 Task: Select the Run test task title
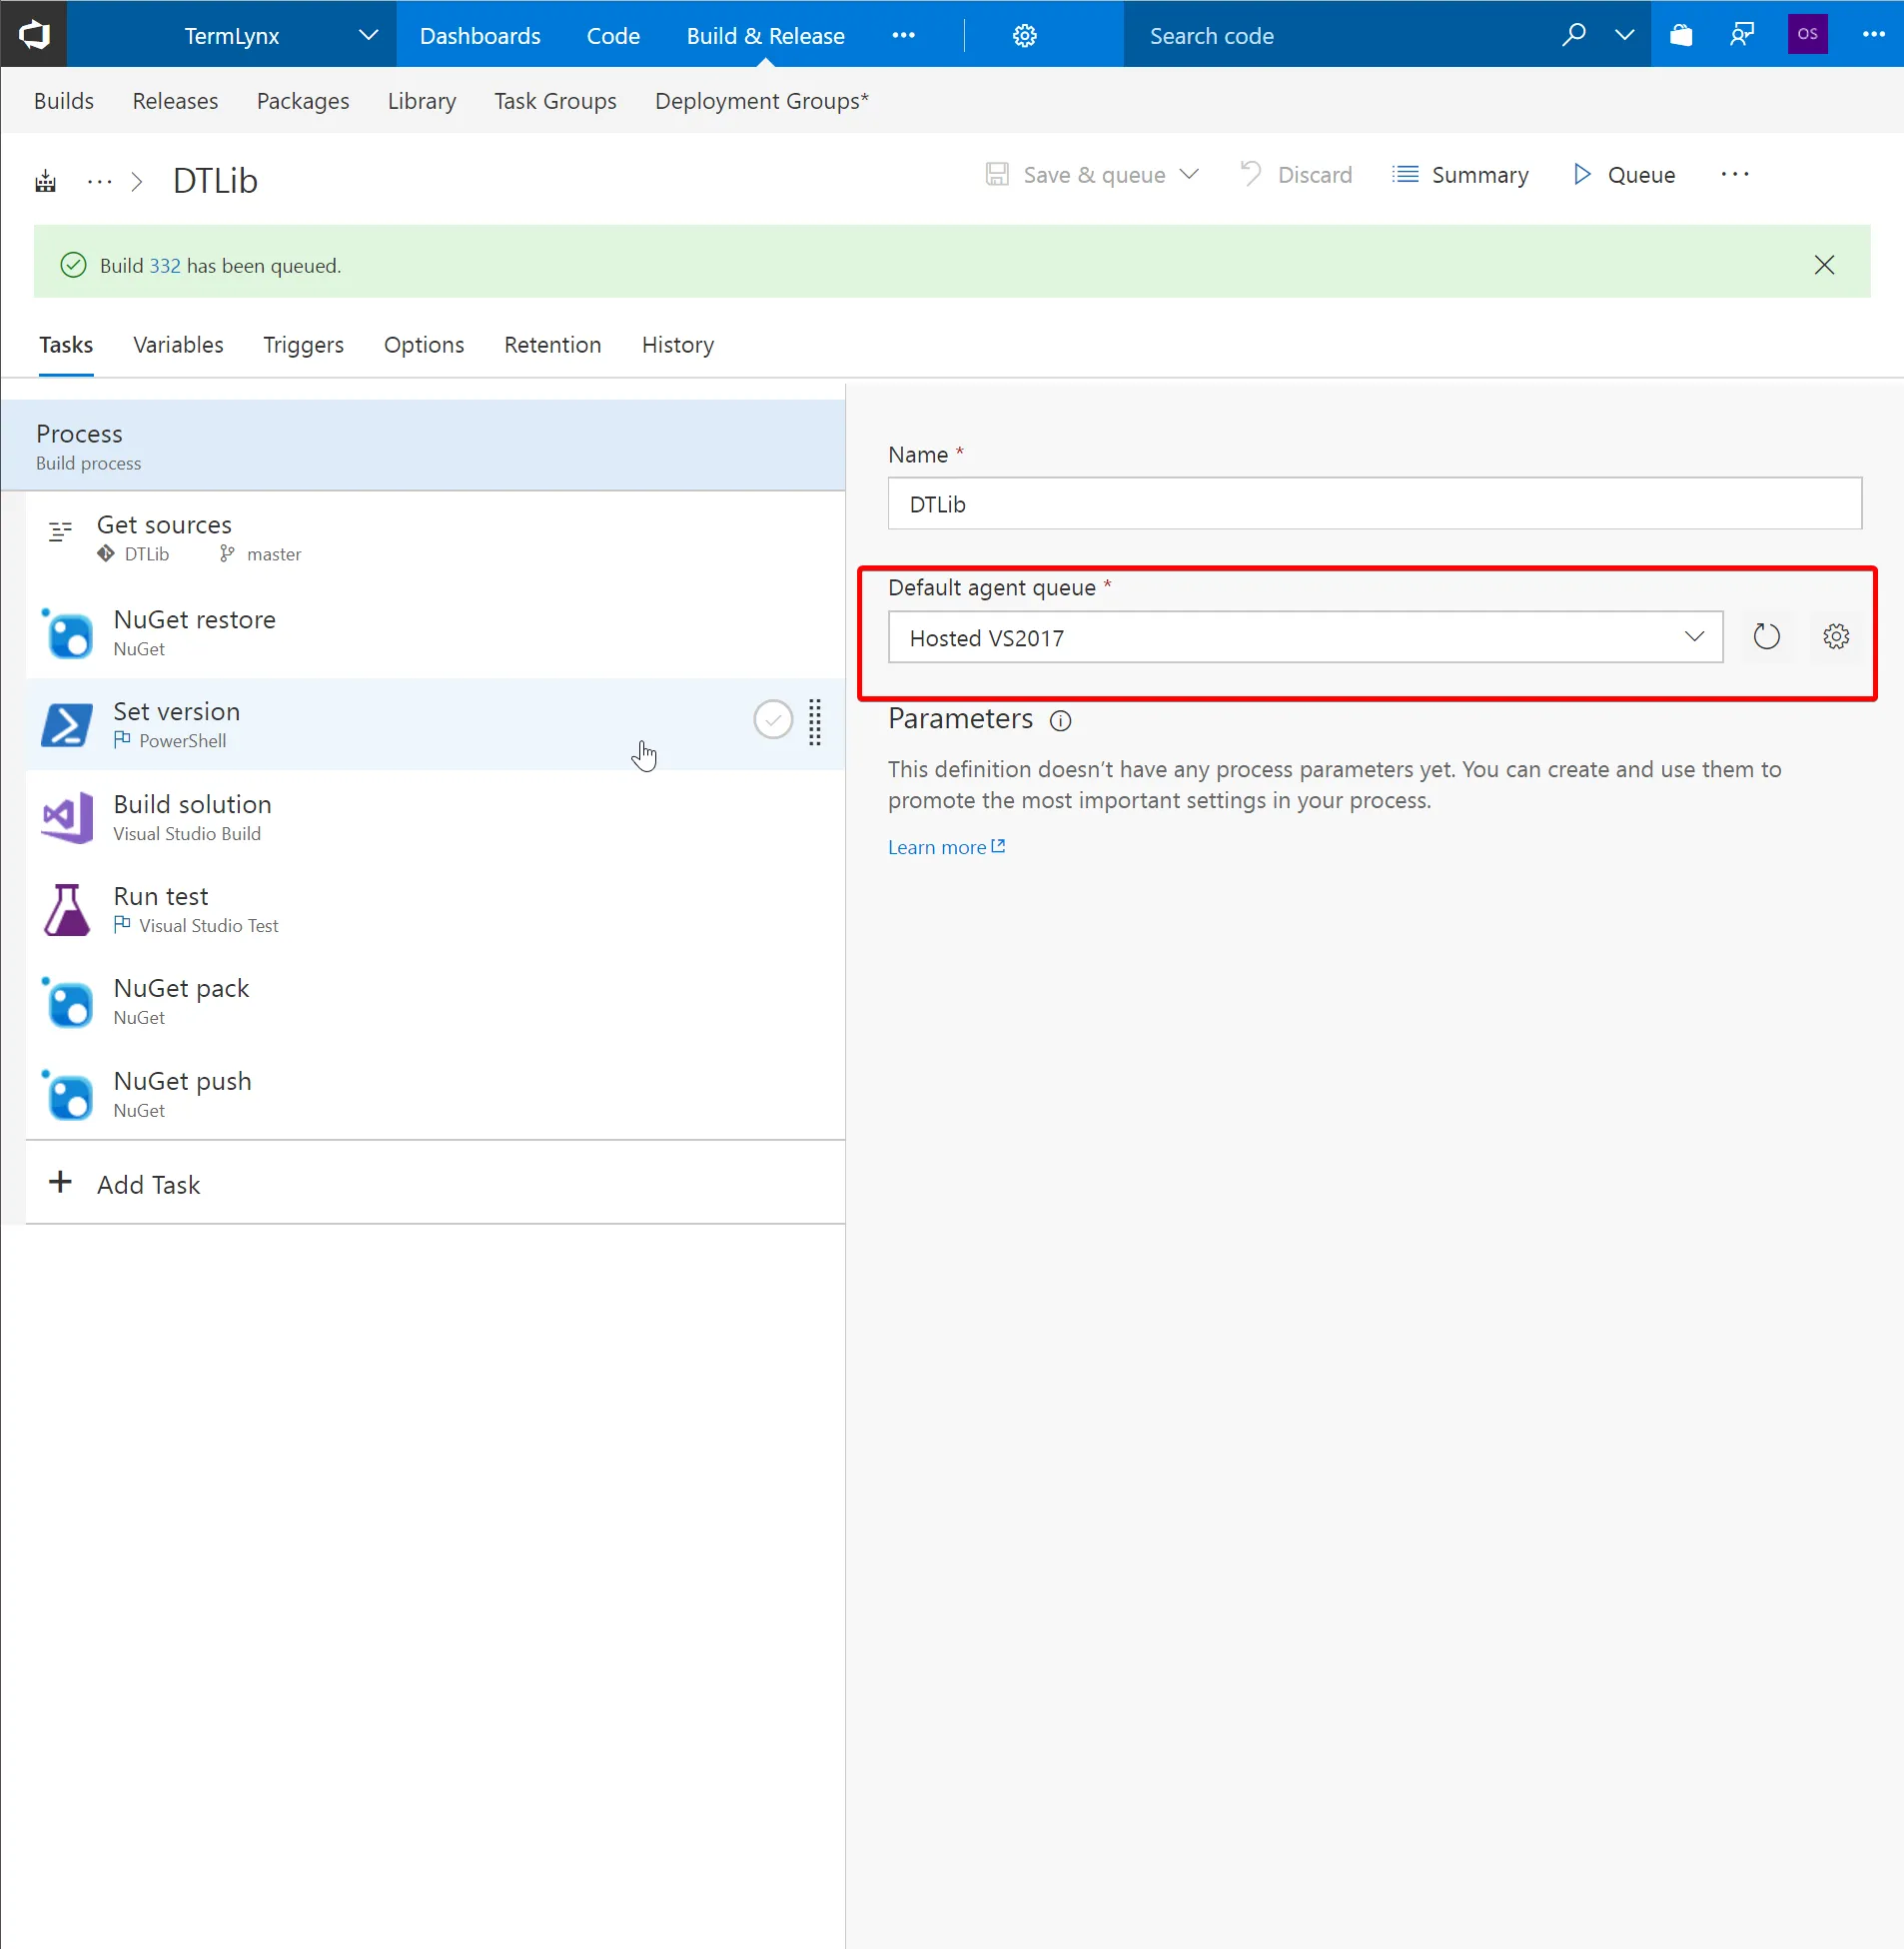[x=161, y=896]
